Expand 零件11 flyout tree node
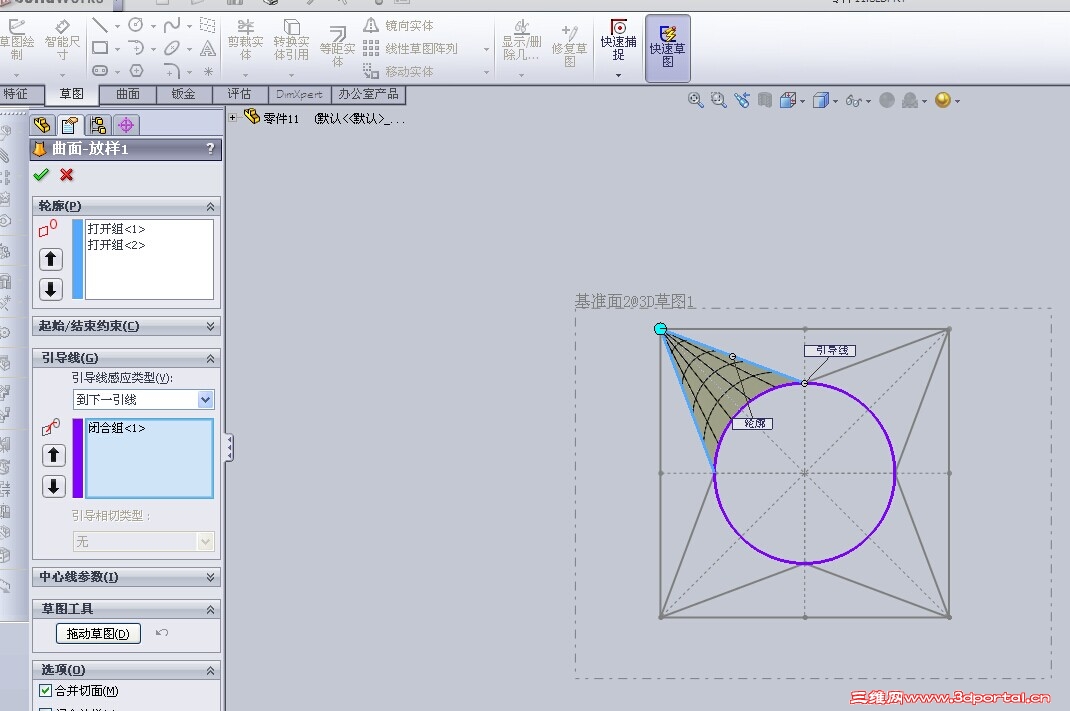The image size is (1070, 711). [x=233, y=117]
